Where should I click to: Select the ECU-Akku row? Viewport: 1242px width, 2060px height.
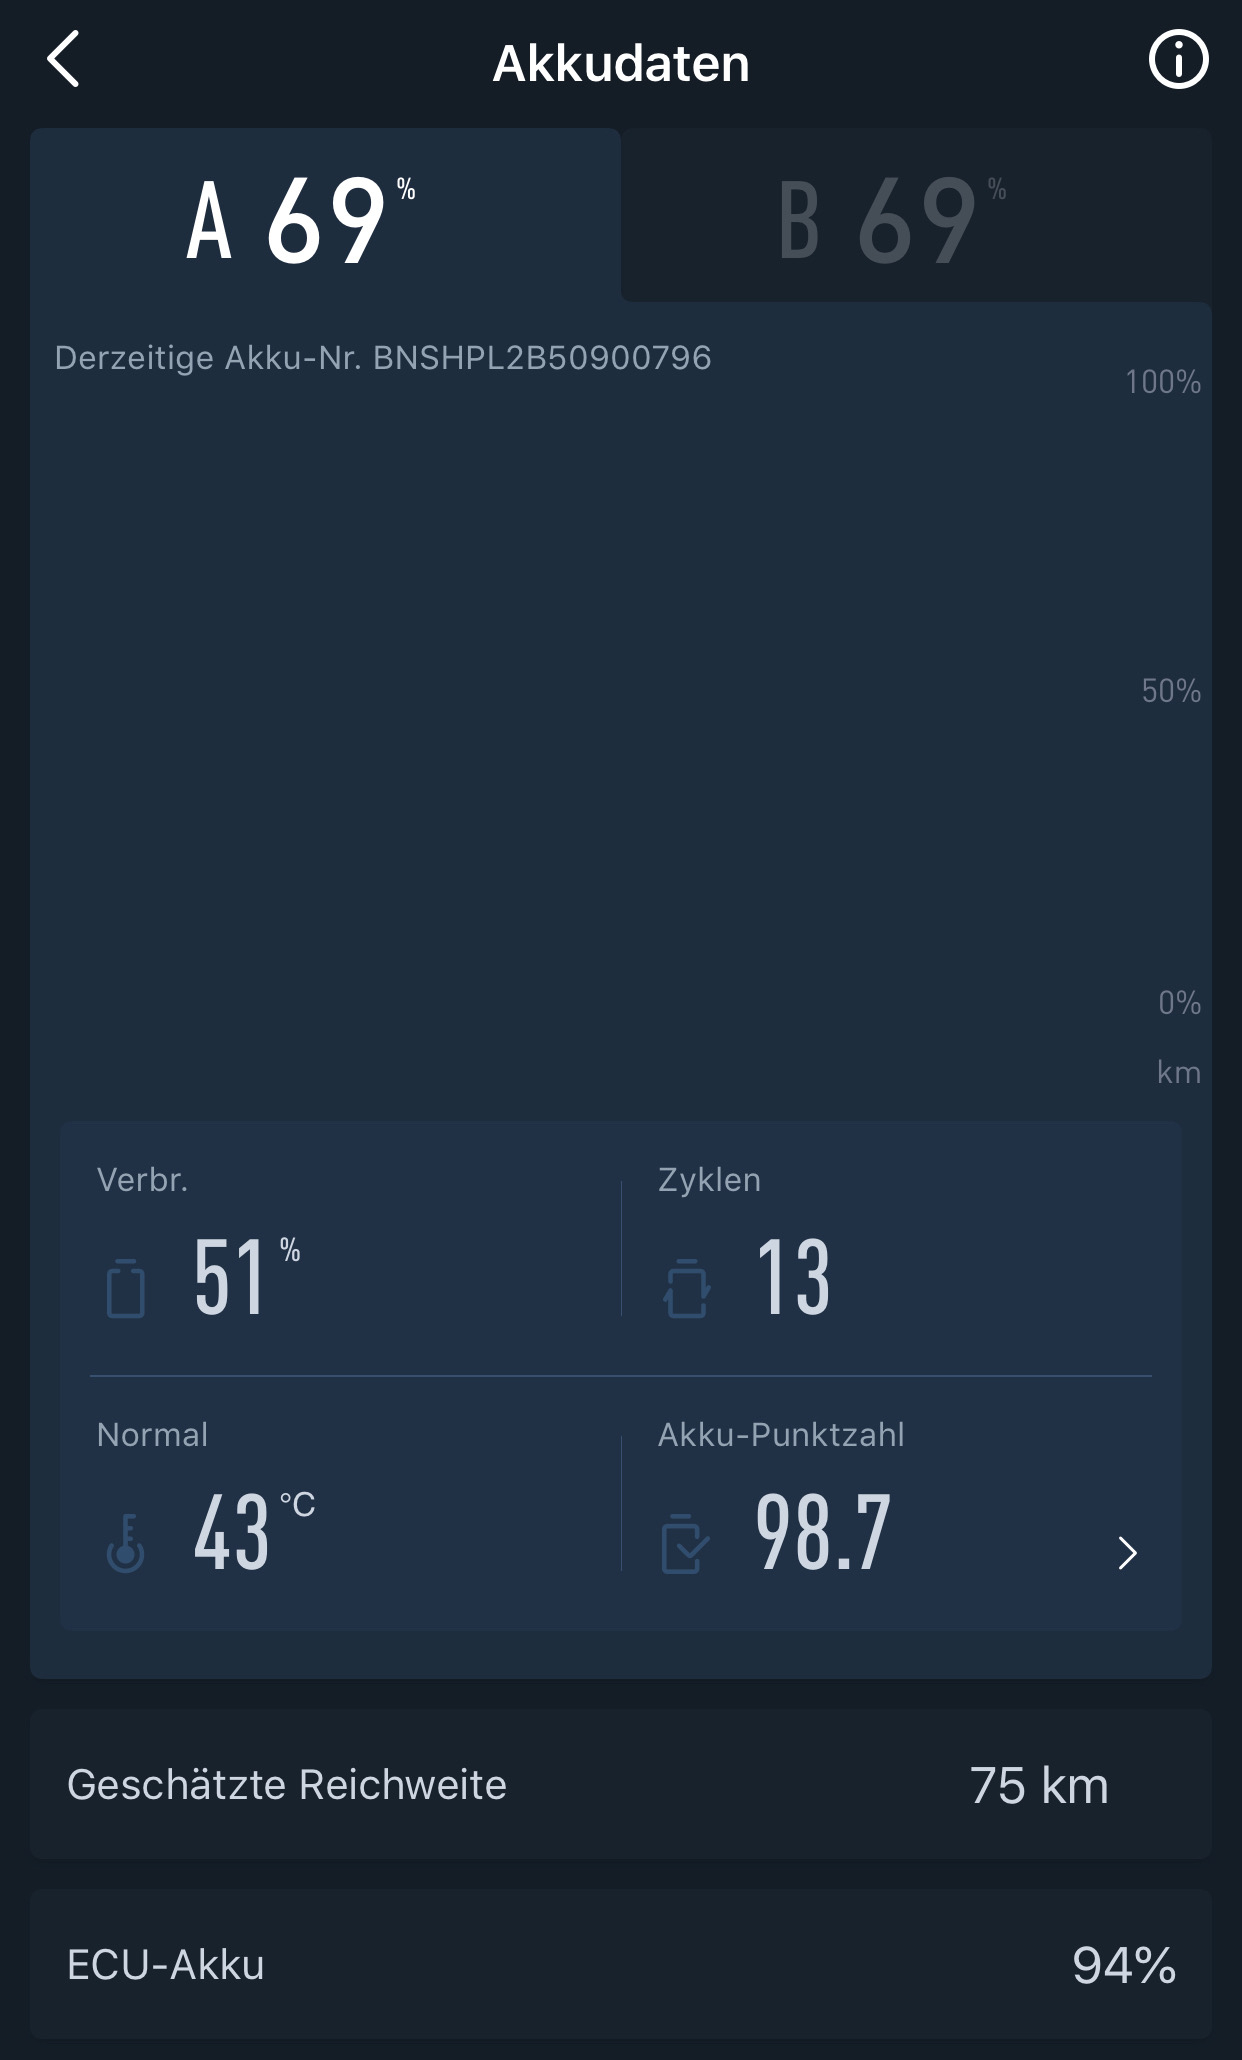tap(621, 1964)
